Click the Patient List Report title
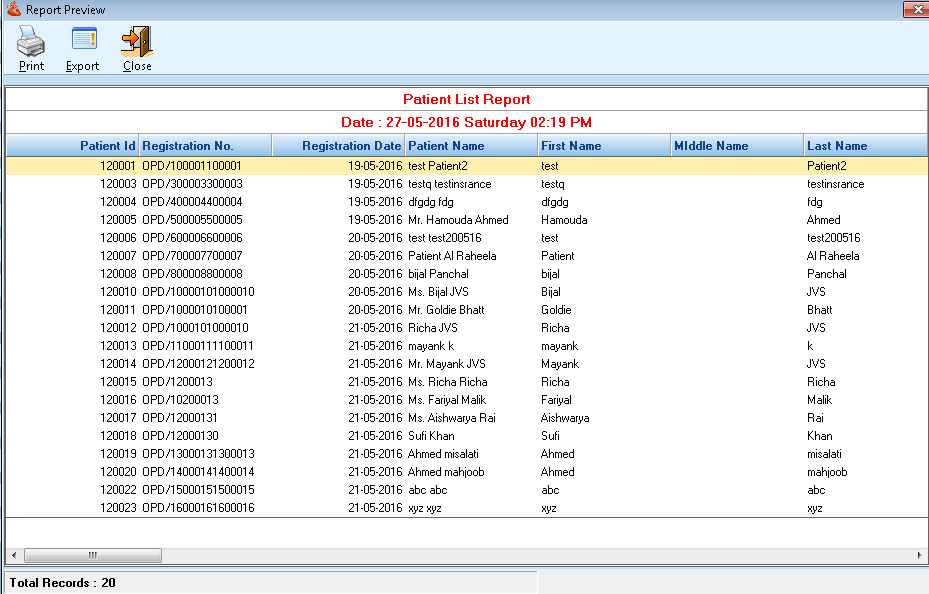The width and height of the screenshot is (929, 594). point(466,99)
